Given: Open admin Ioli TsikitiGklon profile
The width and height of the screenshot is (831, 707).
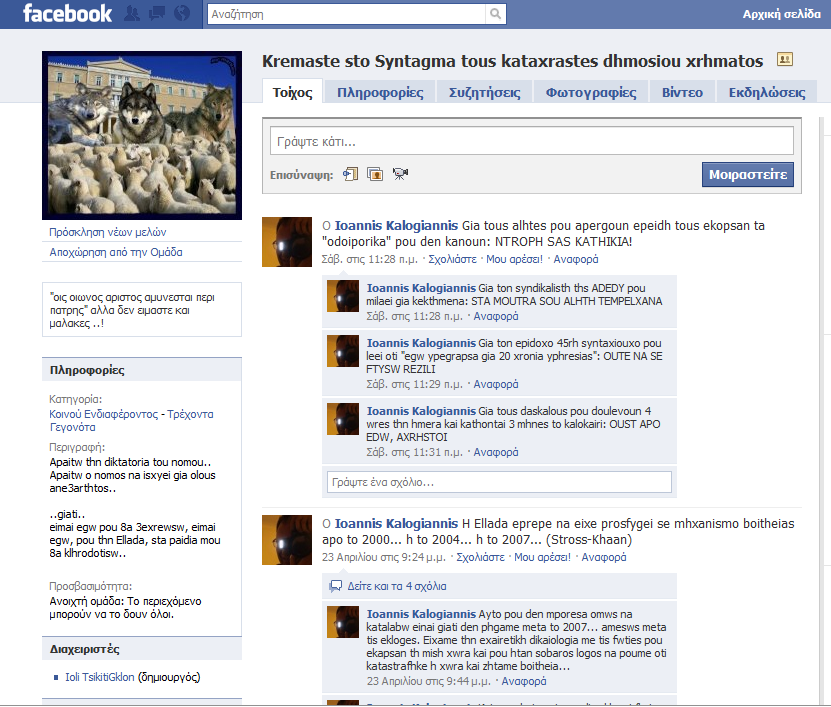Looking at the screenshot, I should click(x=100, y=677).
